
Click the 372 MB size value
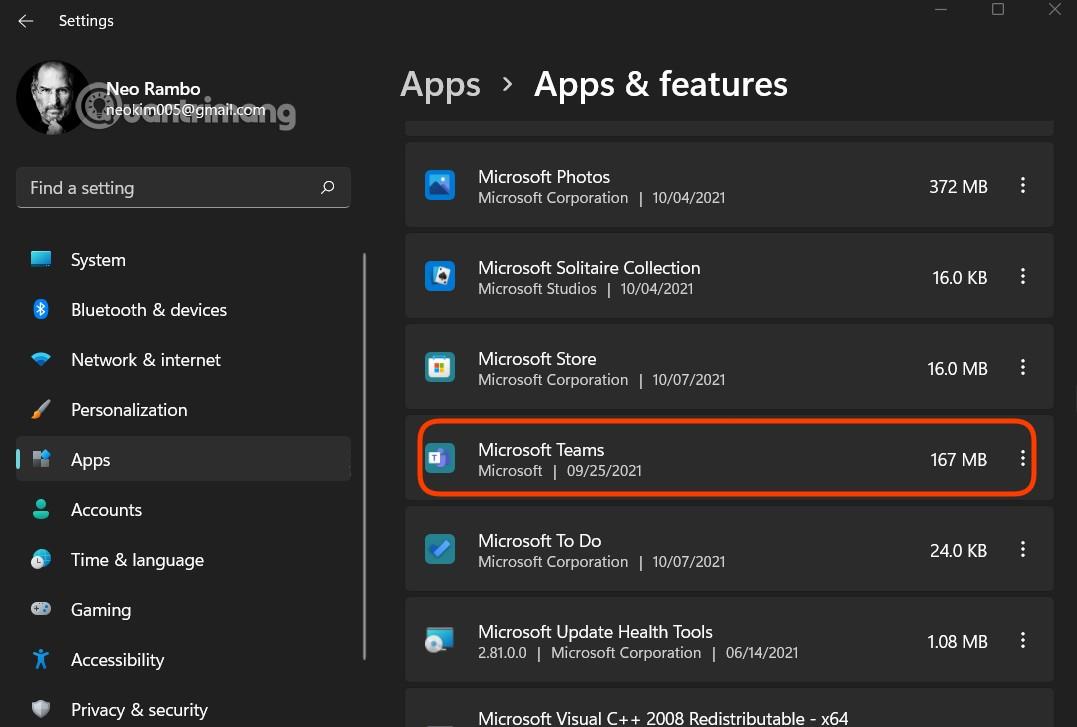958,186
